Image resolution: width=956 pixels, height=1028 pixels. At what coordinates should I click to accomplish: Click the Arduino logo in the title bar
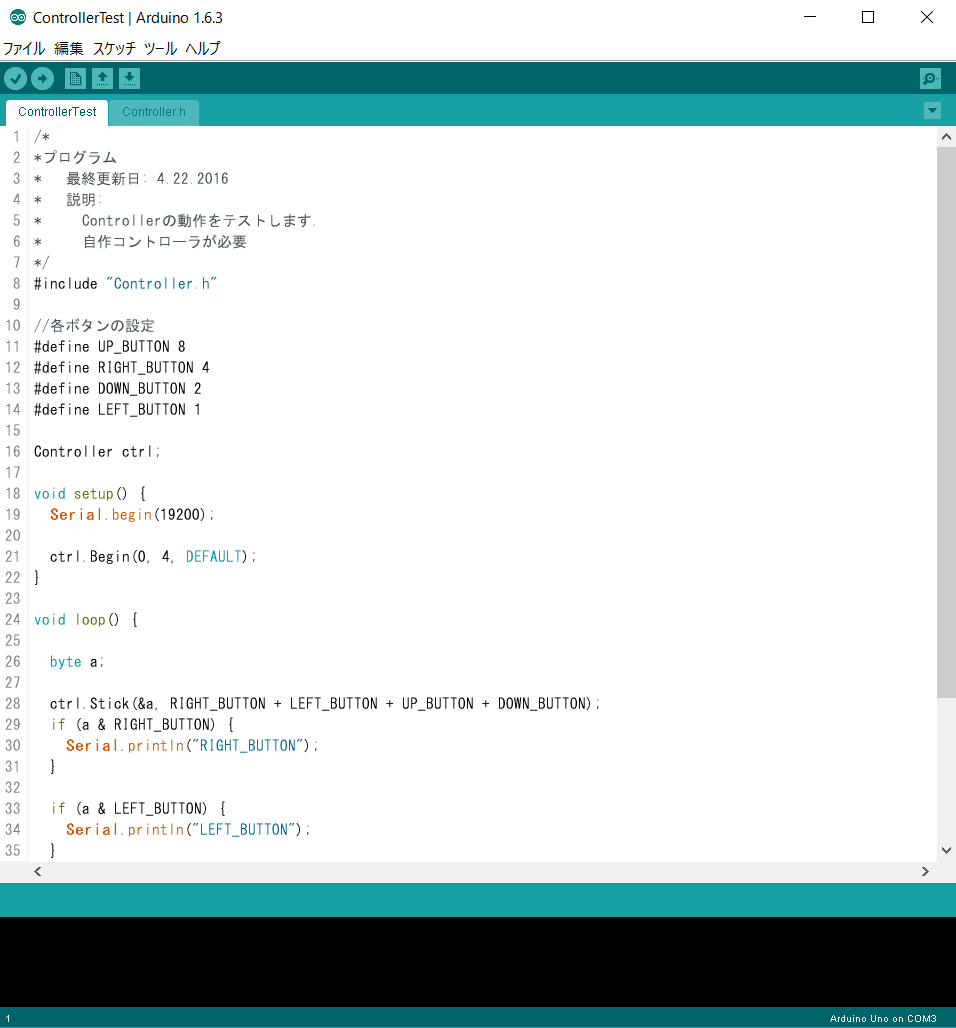18,18
